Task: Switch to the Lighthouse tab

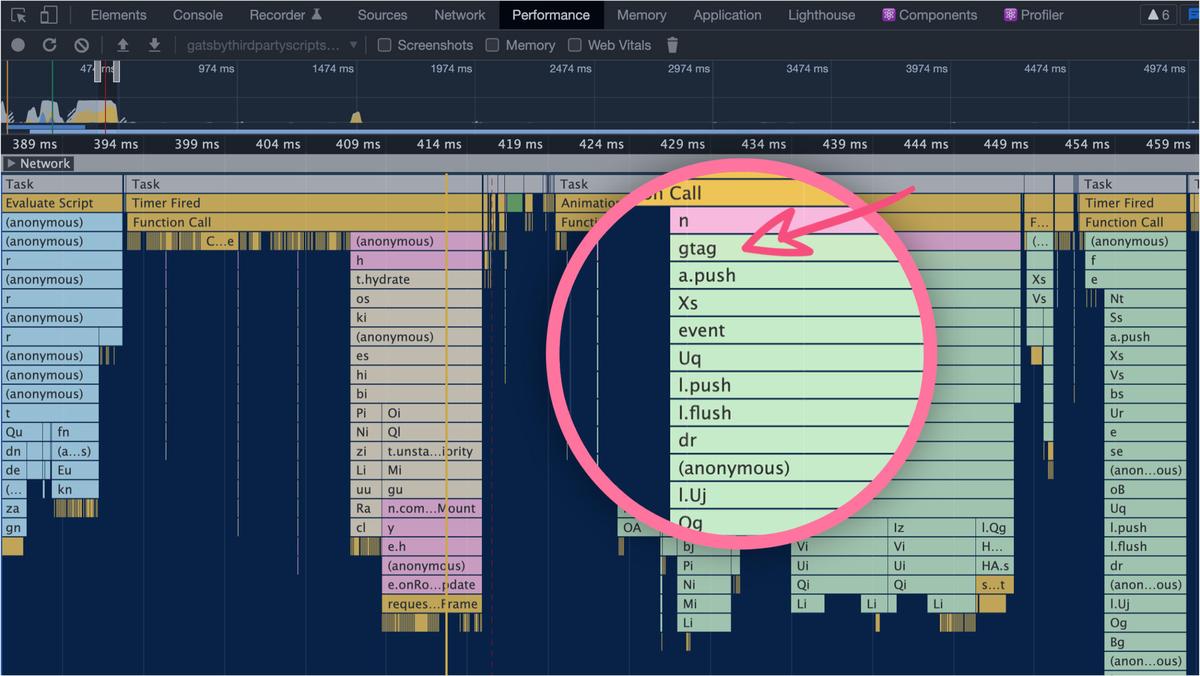Action: click(821, 15)
